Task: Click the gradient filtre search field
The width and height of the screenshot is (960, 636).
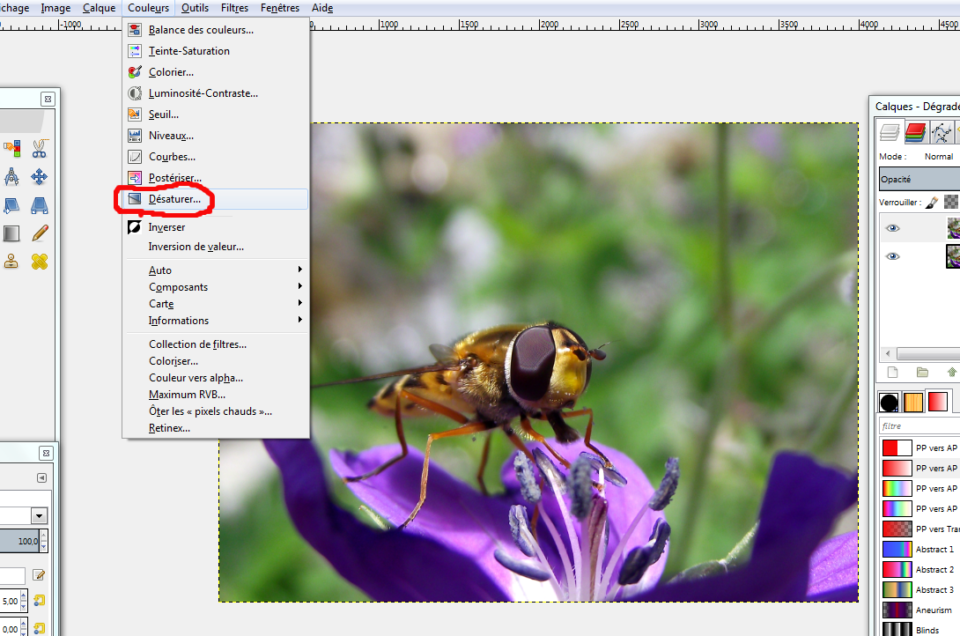Action: [920, 426]
